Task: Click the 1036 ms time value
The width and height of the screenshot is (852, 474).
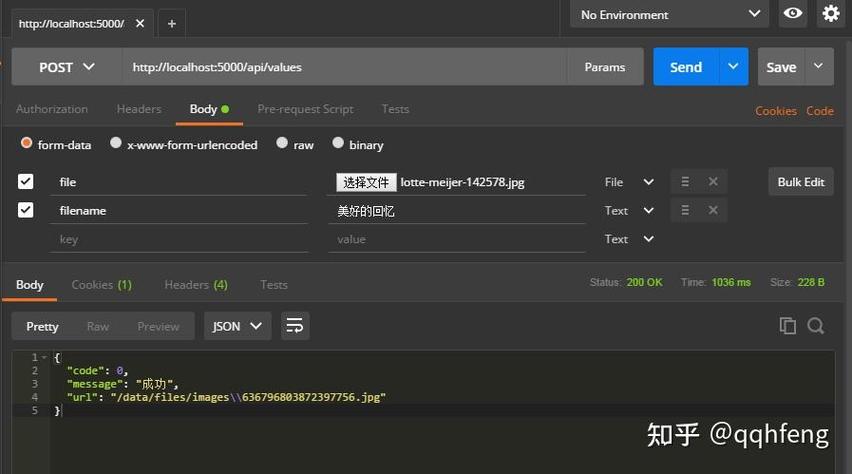Action: pyautogui.click(x=731, y=282)
